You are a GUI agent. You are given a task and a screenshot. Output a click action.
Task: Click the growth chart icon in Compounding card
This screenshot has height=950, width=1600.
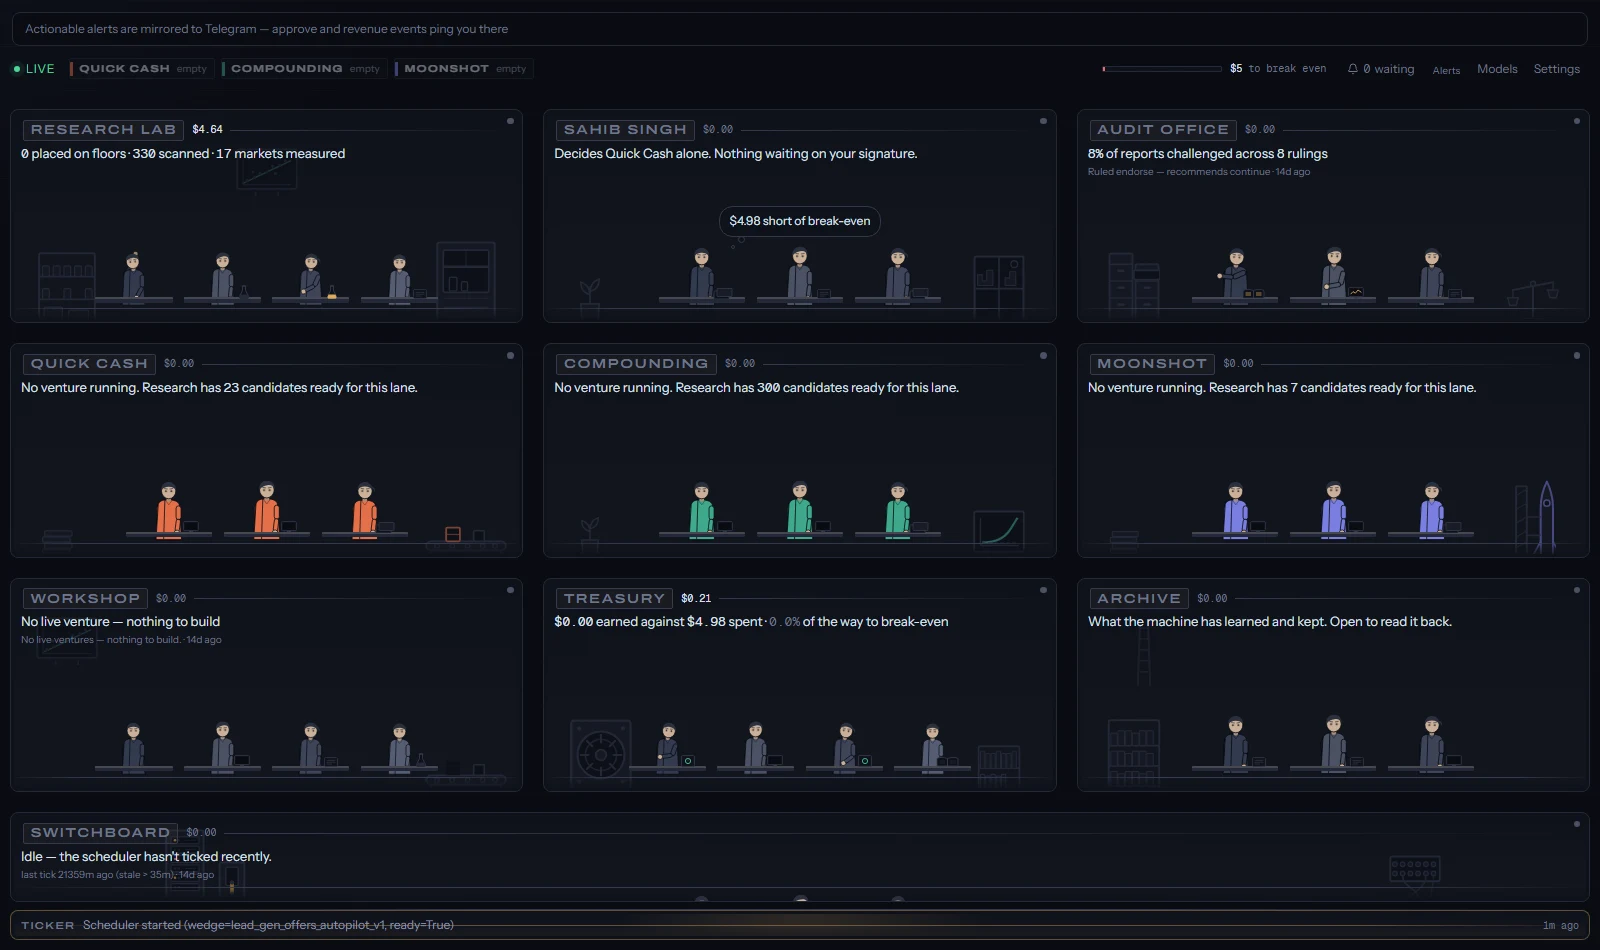[x=998, y=530]
